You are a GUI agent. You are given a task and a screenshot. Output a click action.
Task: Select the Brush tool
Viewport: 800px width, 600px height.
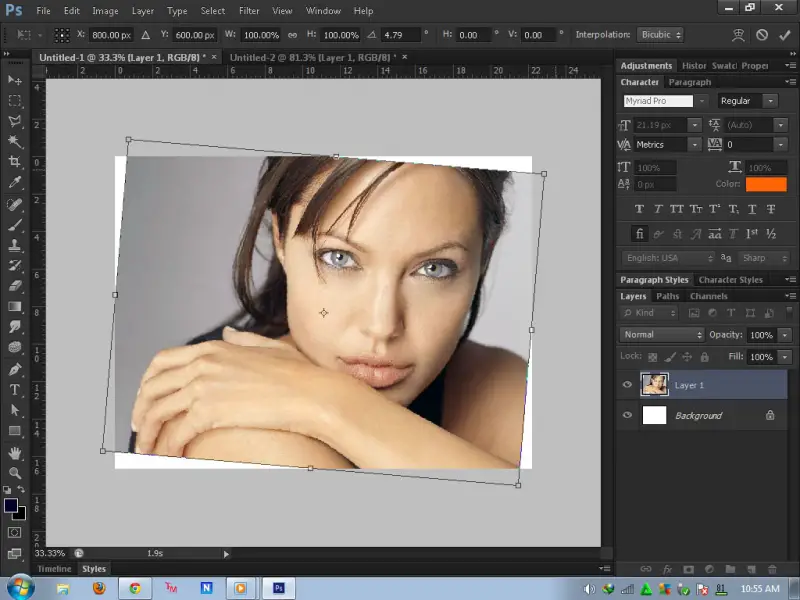pos(15,224)
